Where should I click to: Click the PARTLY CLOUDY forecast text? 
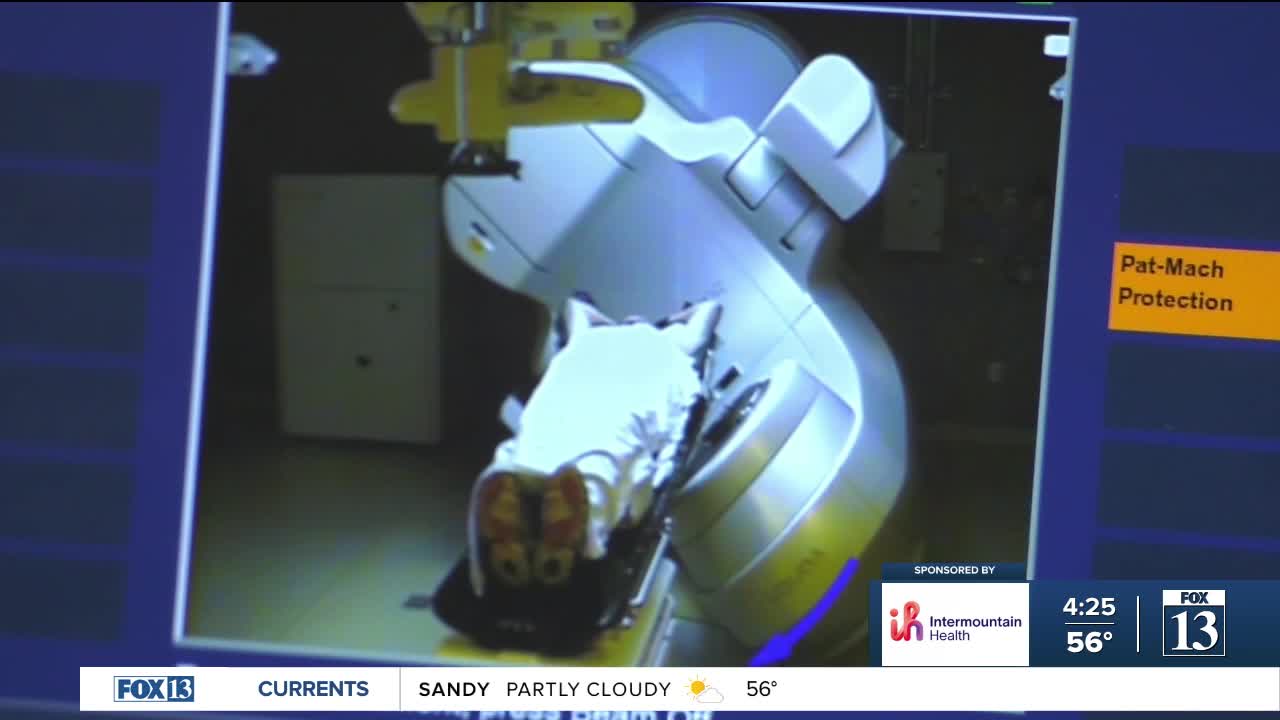(588, 689)
